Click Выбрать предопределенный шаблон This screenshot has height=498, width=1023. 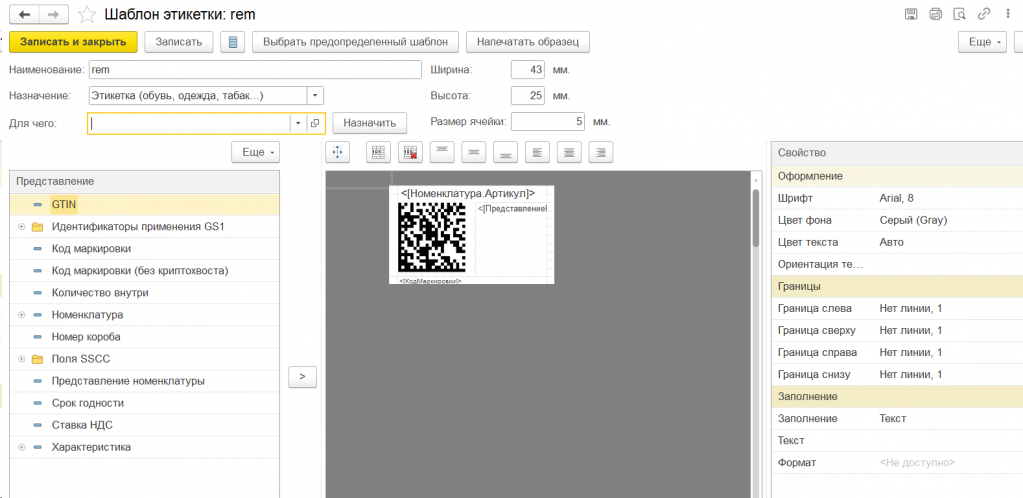point(356,42)
